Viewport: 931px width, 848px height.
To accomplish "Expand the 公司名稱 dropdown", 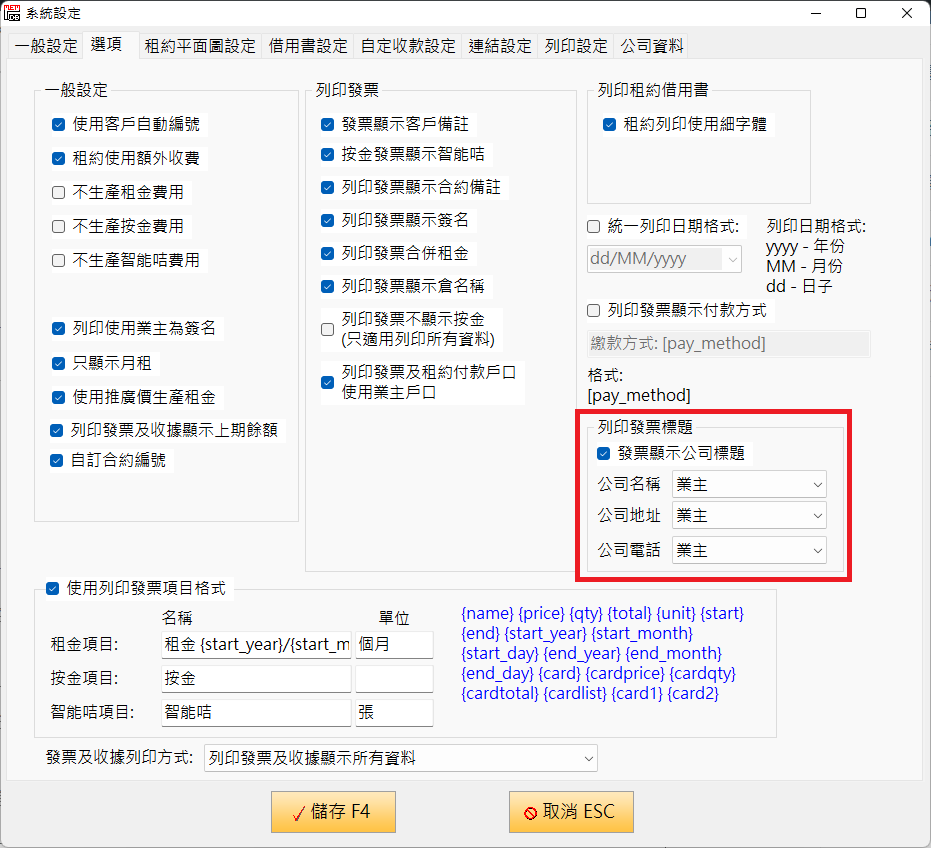I will pos(750,485).
